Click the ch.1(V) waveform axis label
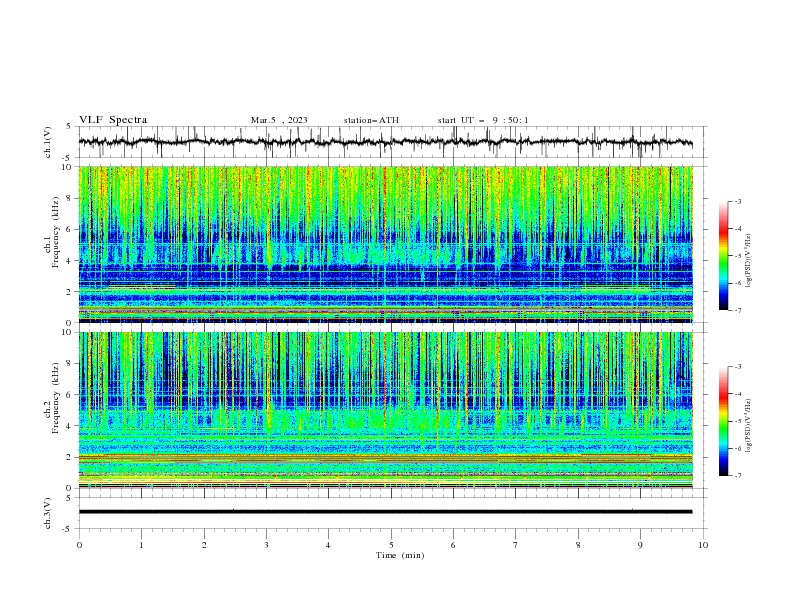 [x=48, y=142]
